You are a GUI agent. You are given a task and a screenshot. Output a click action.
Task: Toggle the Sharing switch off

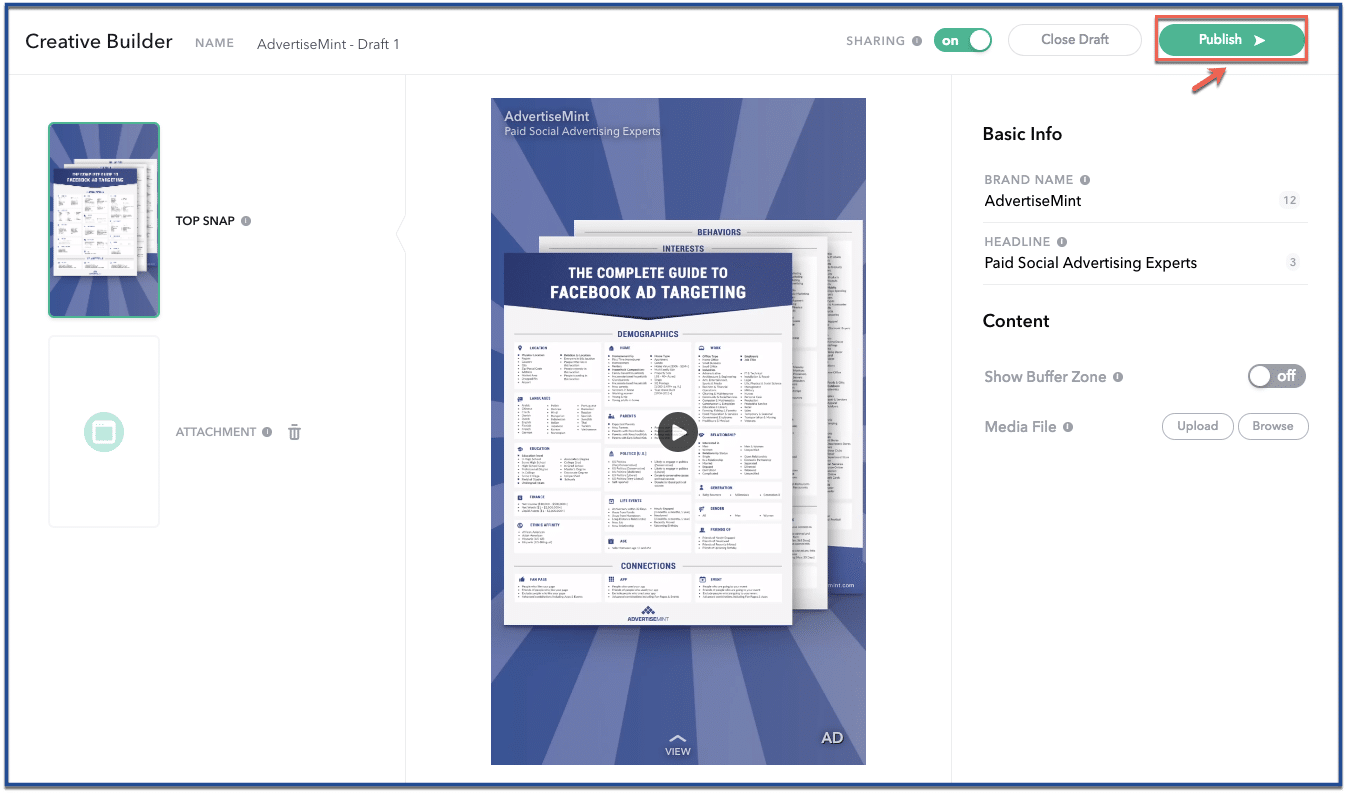tap(963, 40)
